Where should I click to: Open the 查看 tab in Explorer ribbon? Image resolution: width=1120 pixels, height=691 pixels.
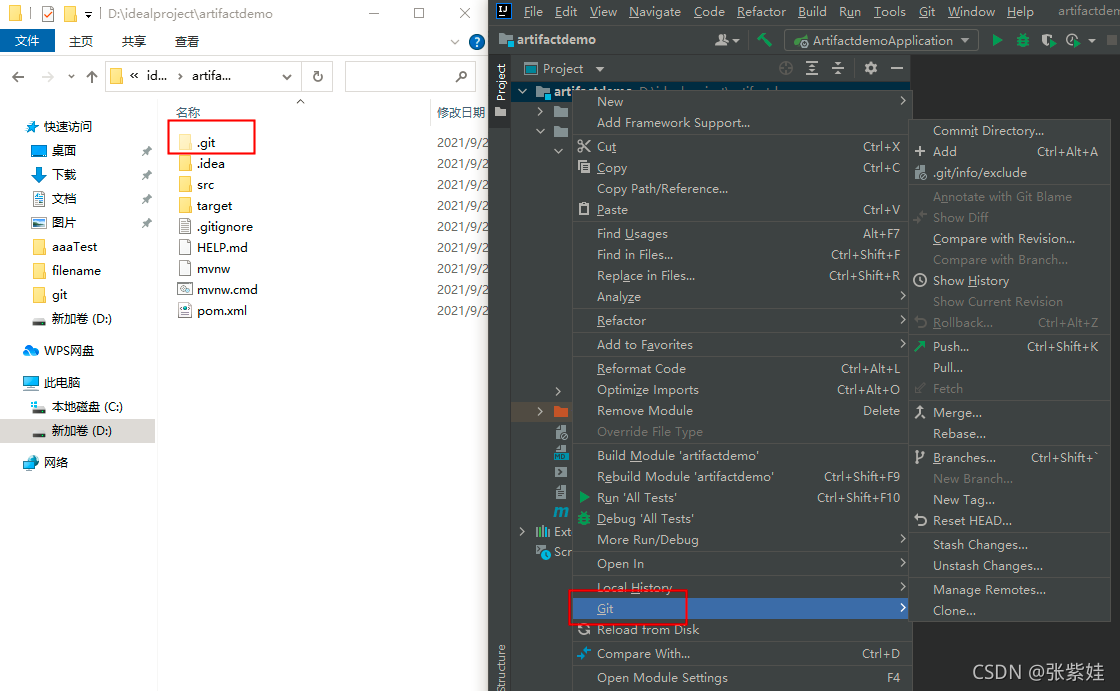(x=186, y=41)
